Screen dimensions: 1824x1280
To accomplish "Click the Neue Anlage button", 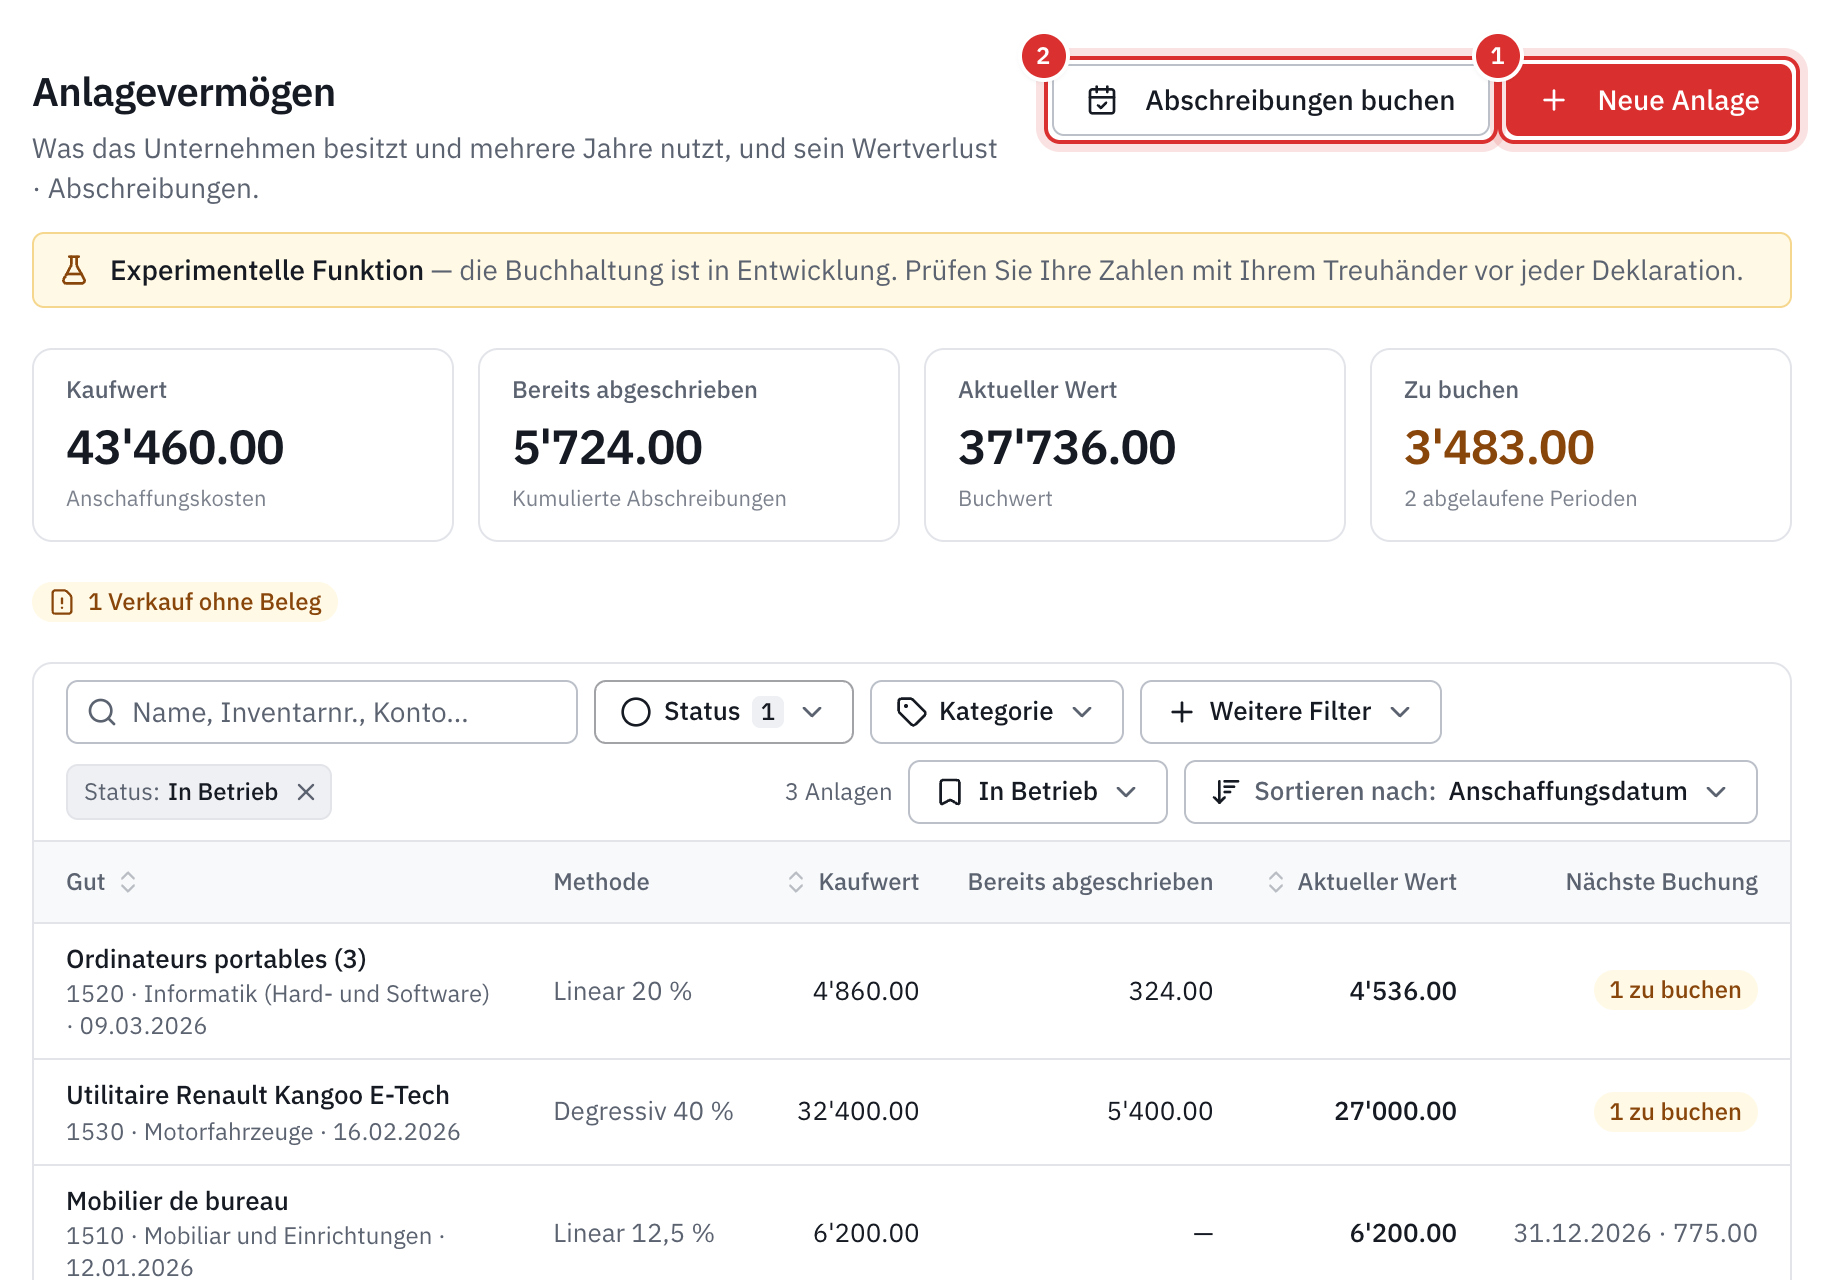I will tap(1650, 100).
